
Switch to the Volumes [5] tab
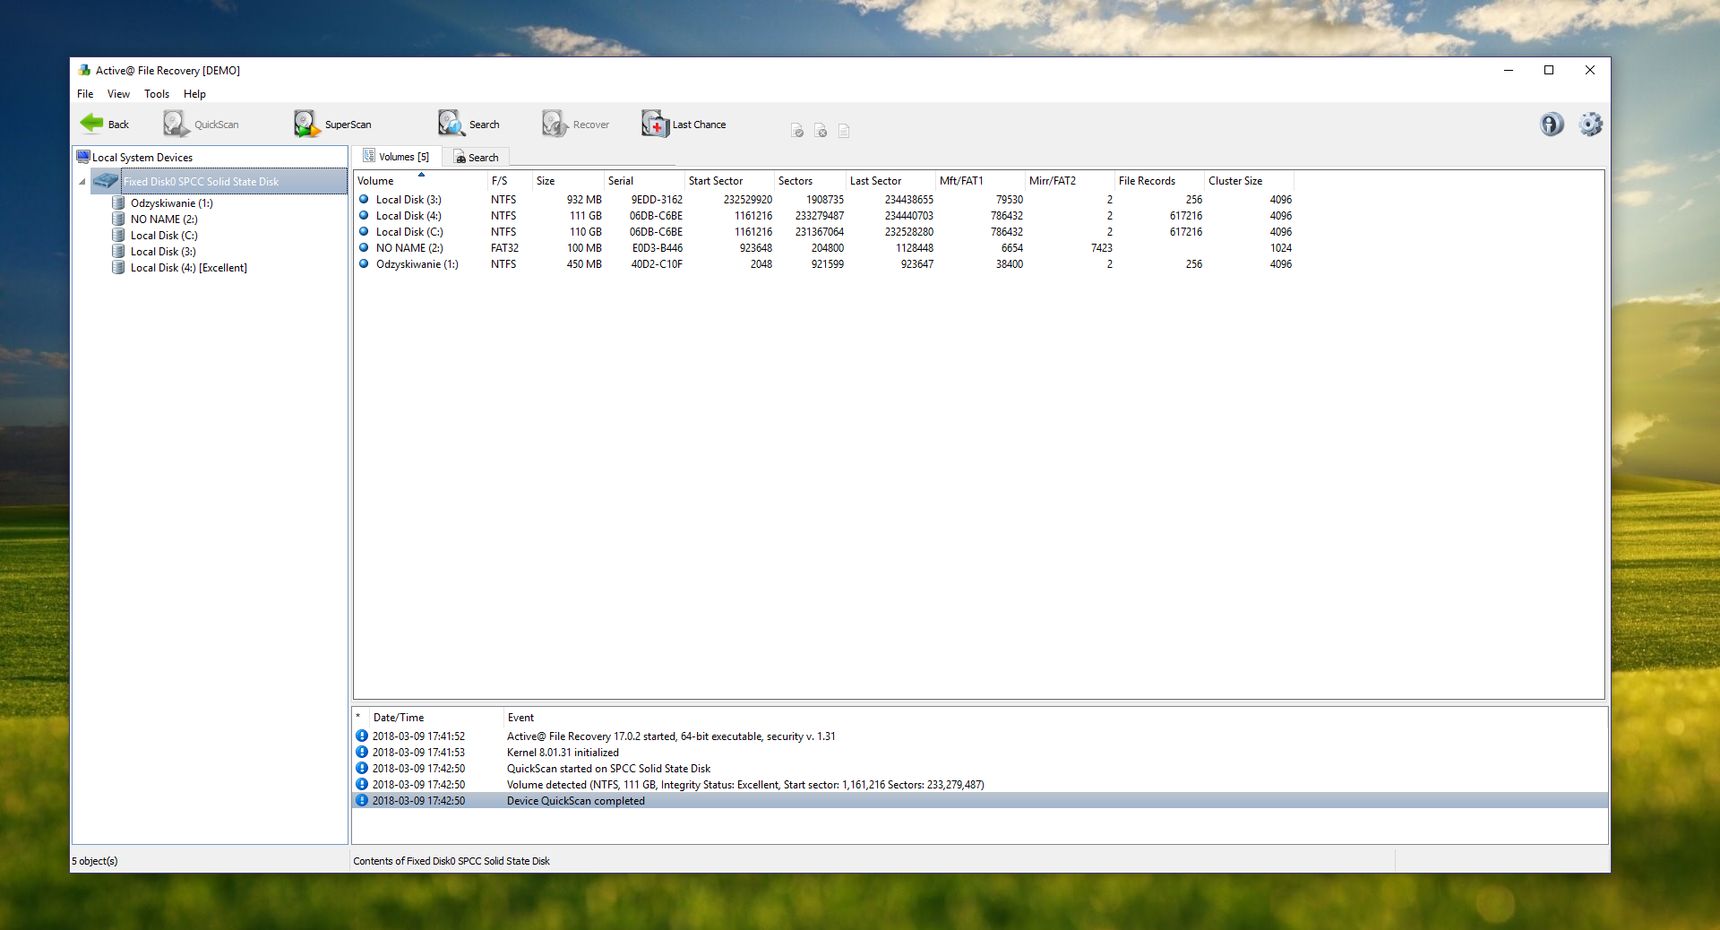[x=396, y=156]
